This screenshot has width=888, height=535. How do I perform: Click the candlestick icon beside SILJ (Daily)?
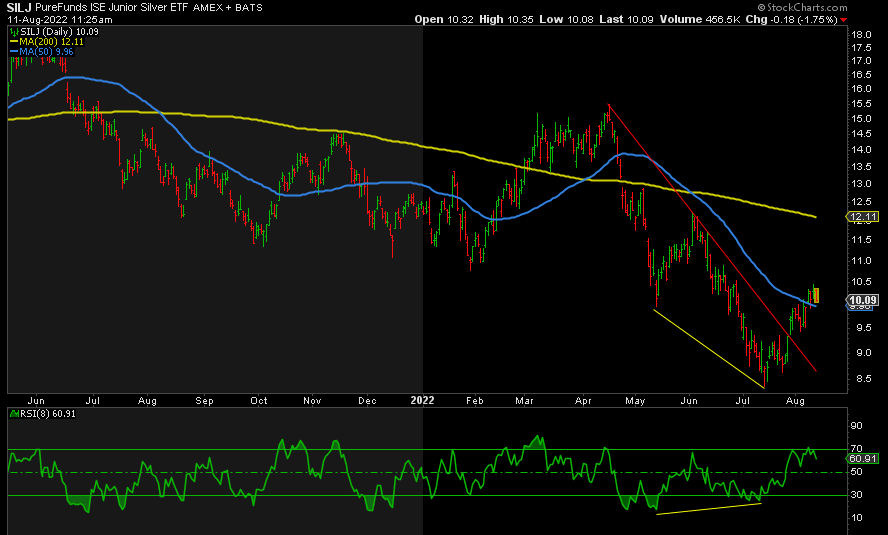[x=14, y=32]
